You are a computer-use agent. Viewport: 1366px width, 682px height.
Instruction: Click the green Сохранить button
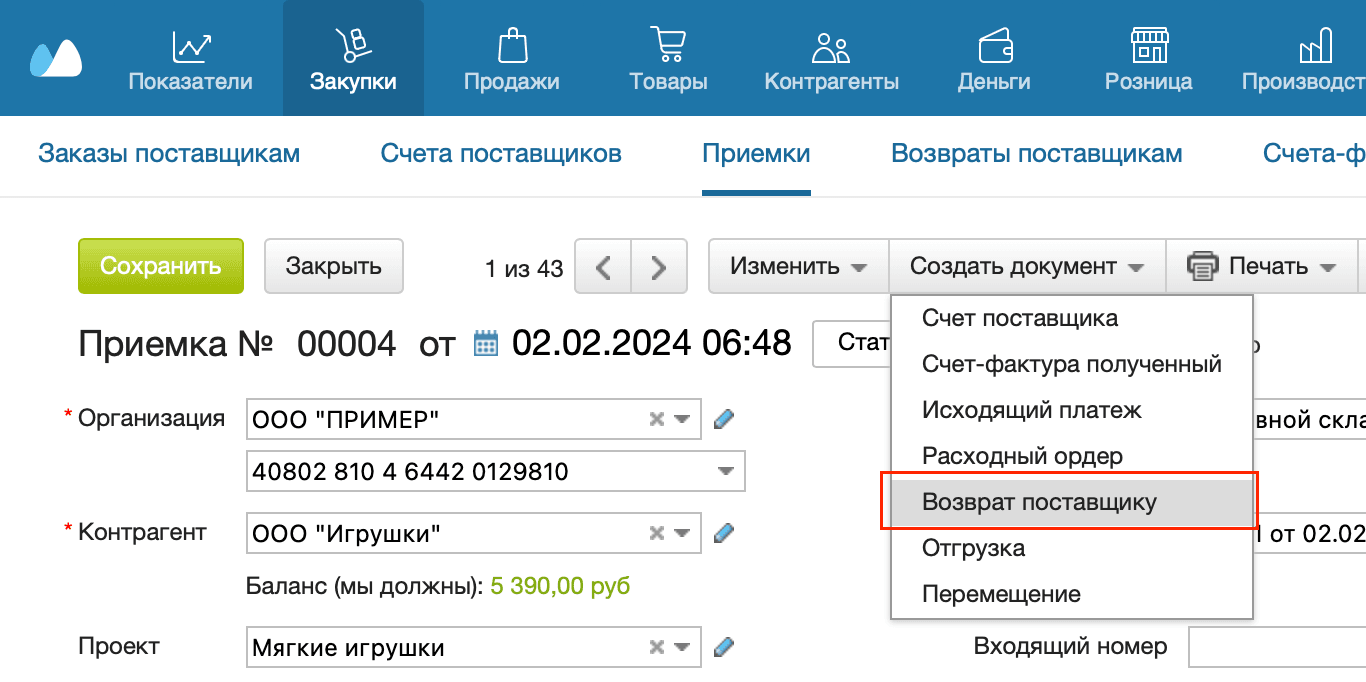pyautogui.click(x=160, y=266)
